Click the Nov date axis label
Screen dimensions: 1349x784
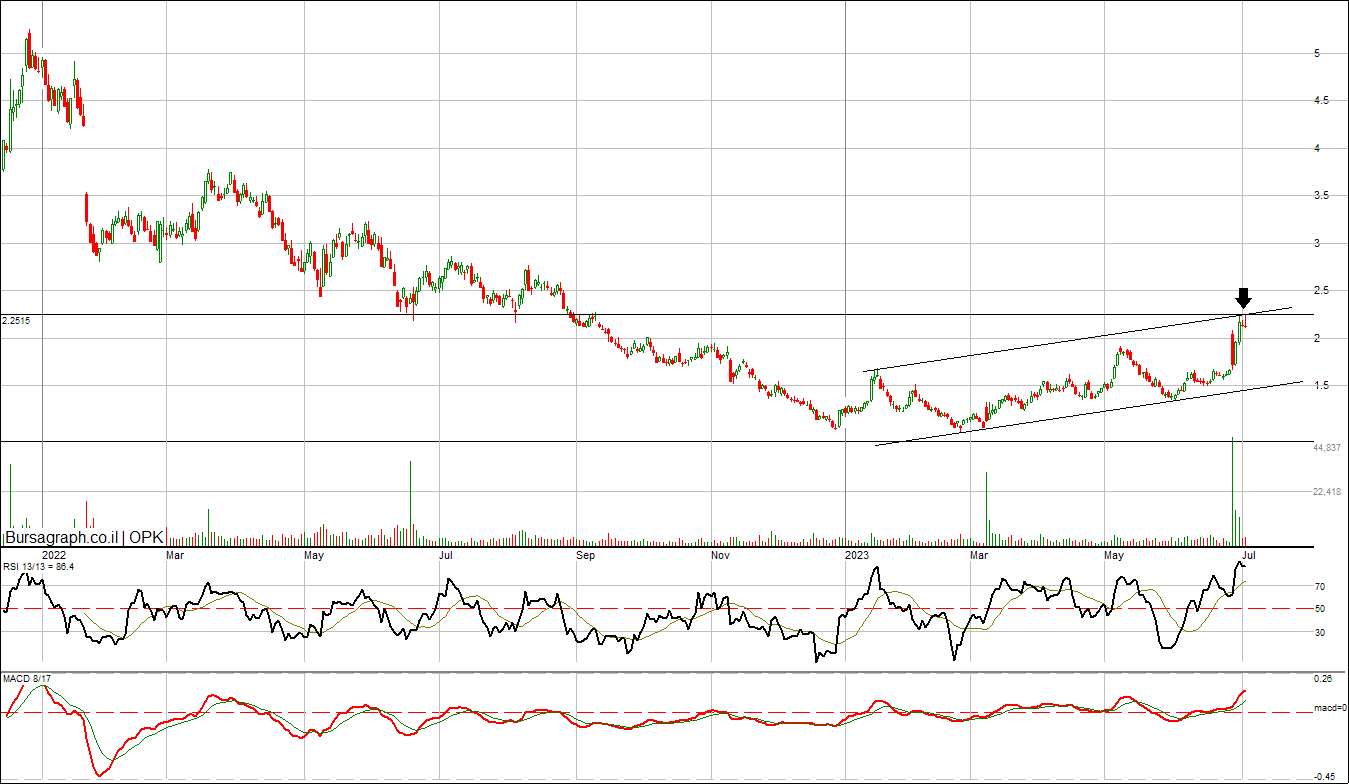tap(719, 554)
